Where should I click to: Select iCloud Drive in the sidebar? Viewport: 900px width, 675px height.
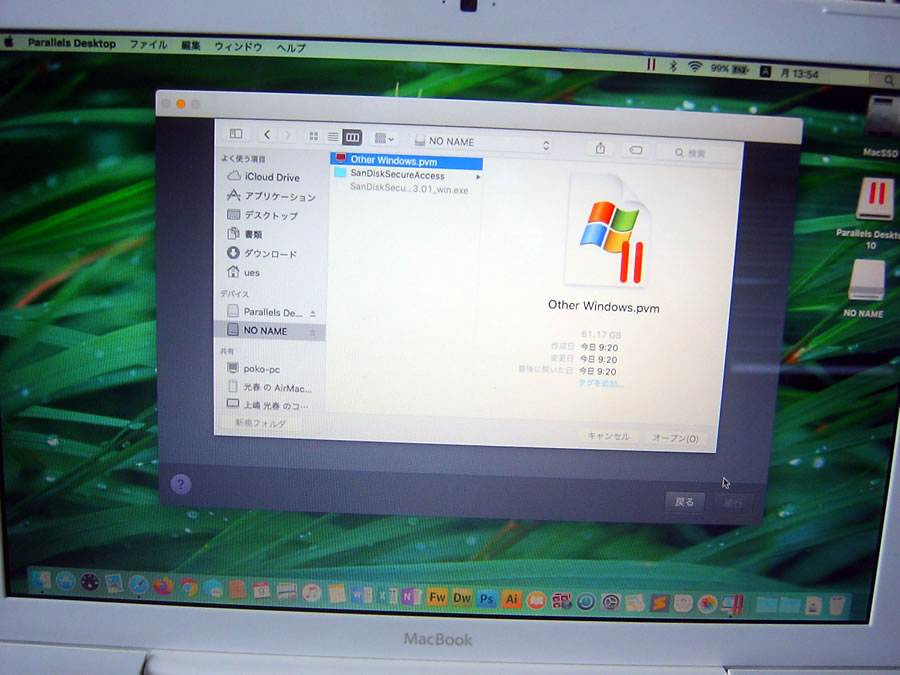point(271,177)
